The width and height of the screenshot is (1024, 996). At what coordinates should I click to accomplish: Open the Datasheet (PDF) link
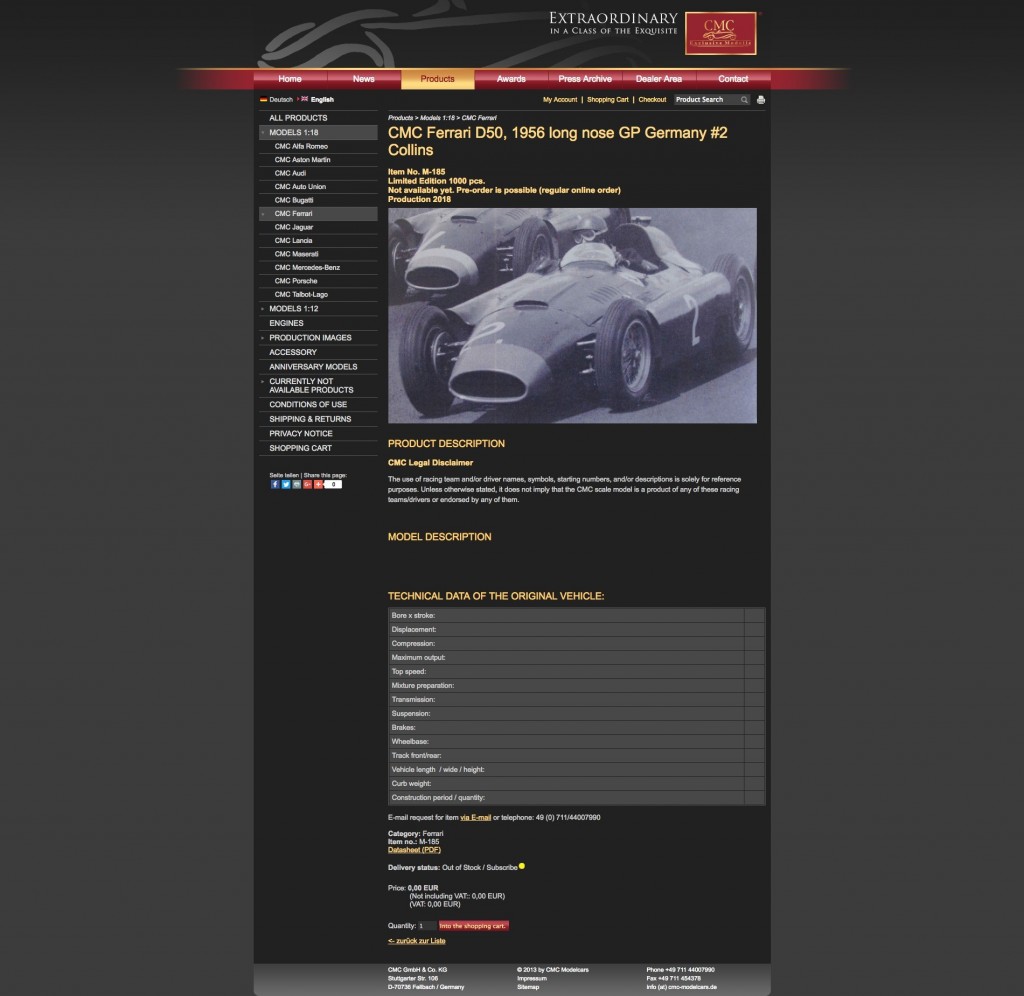coord(414,850)
